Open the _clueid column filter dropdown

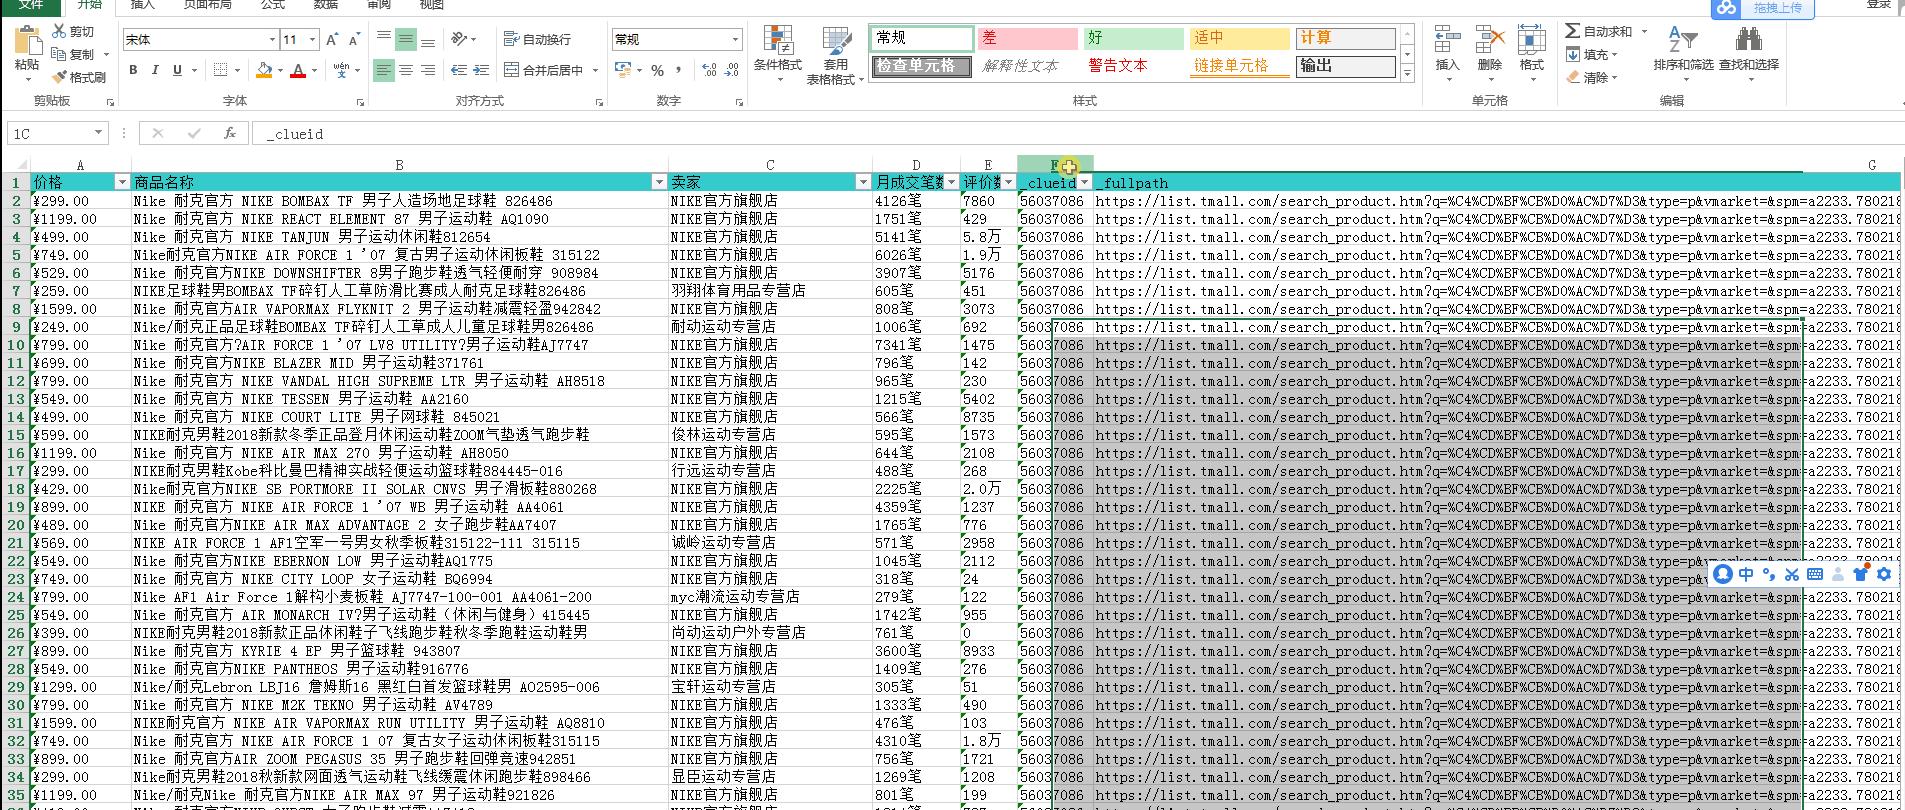pyautogui.click(x=1084, y=182)
